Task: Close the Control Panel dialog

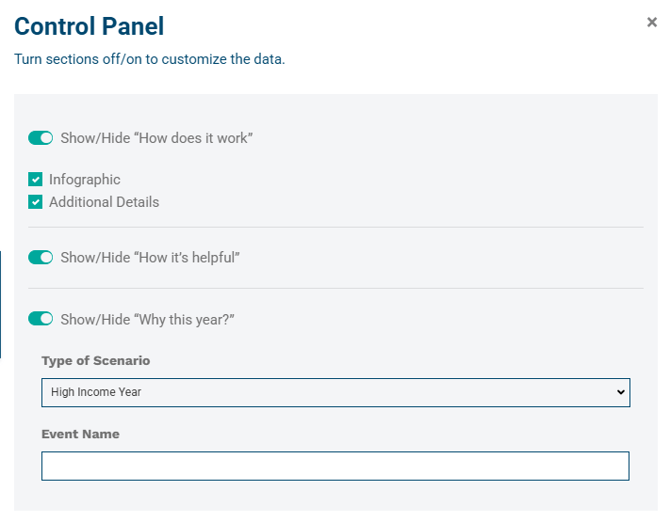Action: [652, 22]
